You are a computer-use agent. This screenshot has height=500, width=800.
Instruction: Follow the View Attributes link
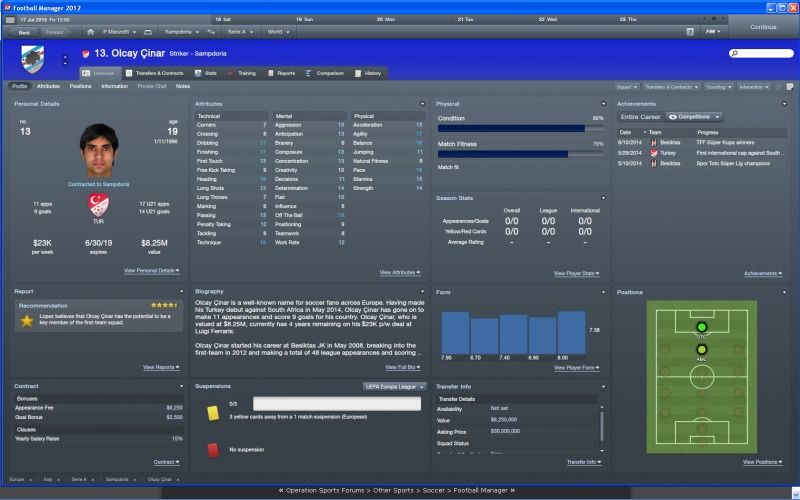399,272
